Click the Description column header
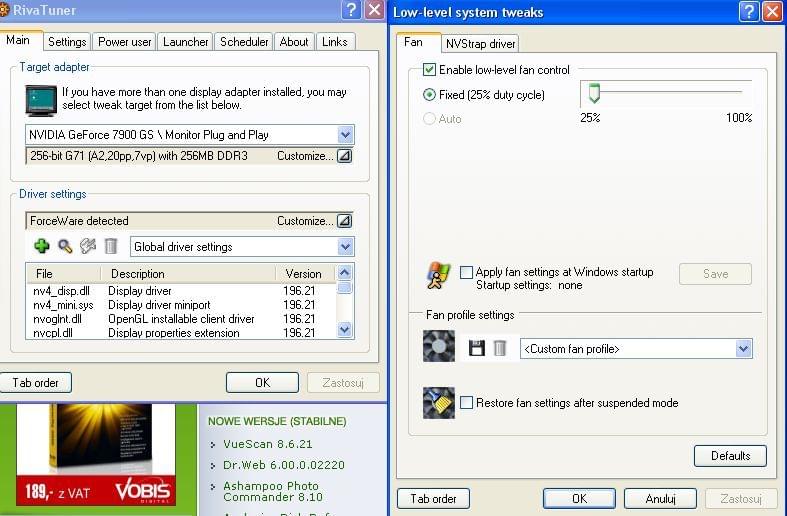This screenshot has height=516, width=787. point(188,274)
